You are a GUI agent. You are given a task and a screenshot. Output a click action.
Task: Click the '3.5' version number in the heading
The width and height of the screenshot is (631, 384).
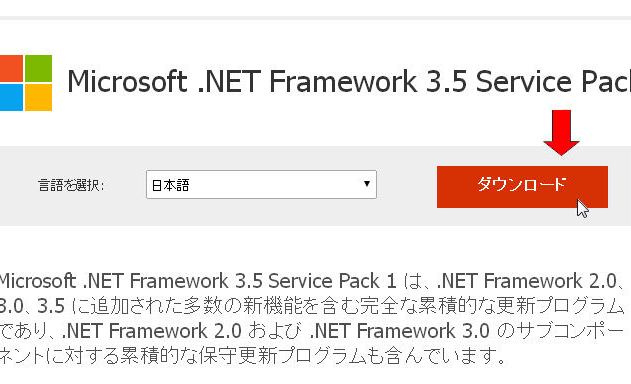point(446,81)
